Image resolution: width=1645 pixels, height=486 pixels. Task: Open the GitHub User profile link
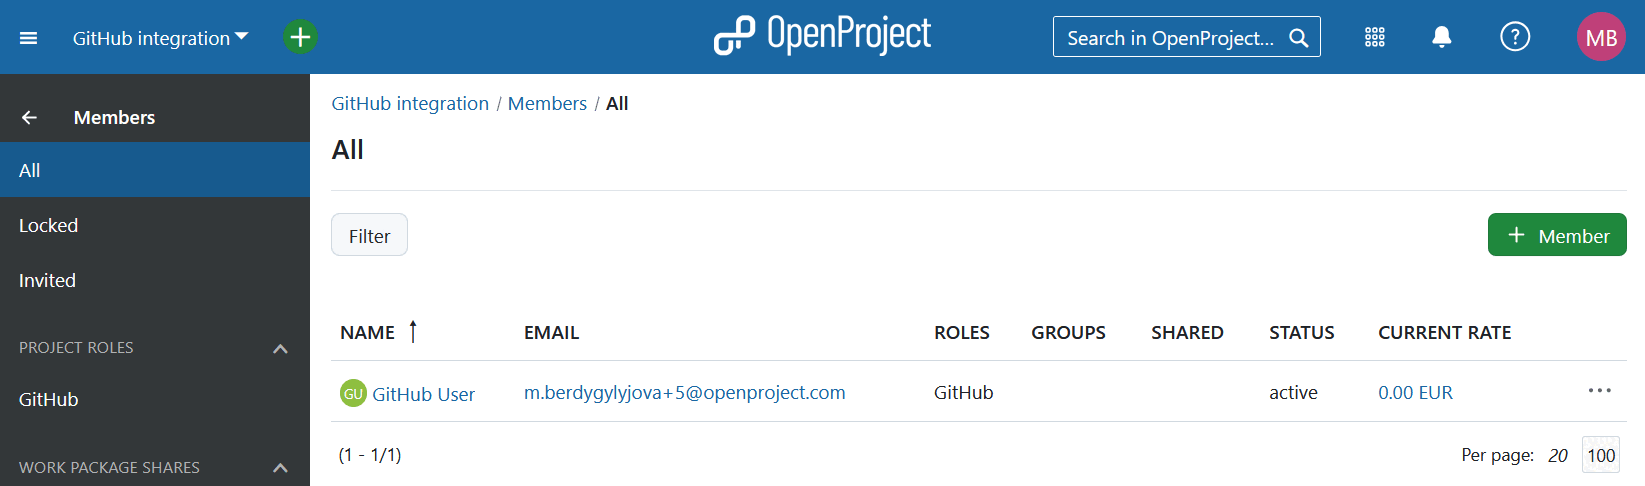click(423, 394)
